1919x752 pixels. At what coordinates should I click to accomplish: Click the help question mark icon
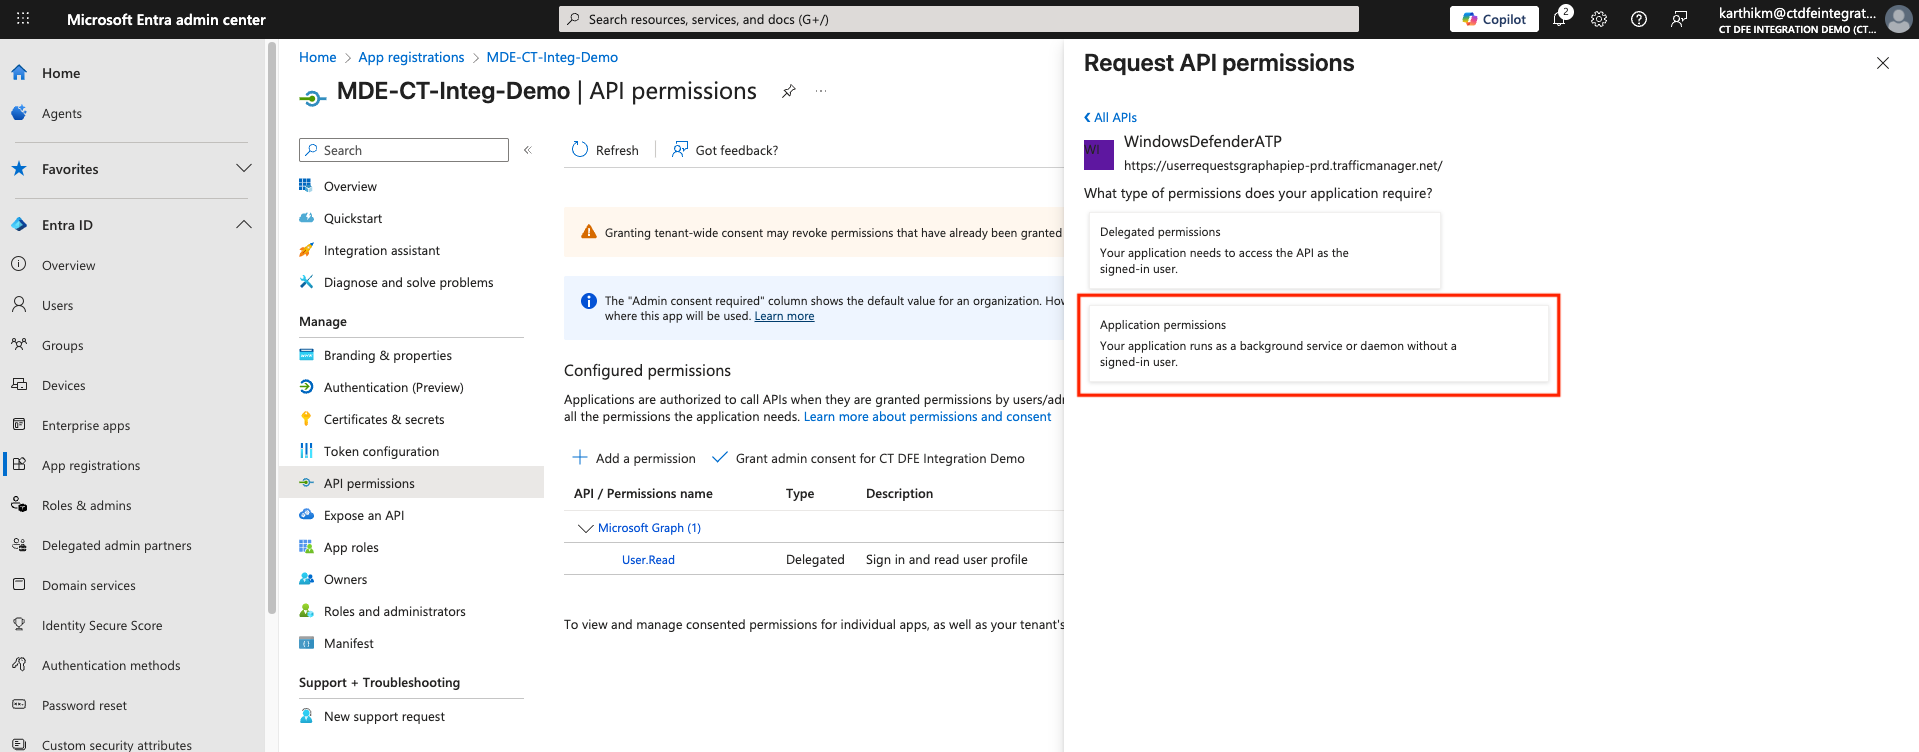pyautogui.click(x=1639, y=19)
